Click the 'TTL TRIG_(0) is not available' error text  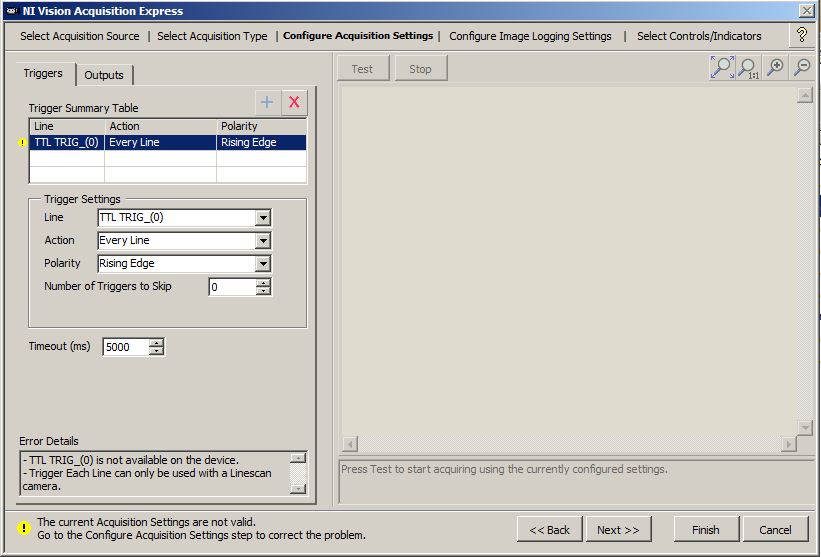pos(131,460)
